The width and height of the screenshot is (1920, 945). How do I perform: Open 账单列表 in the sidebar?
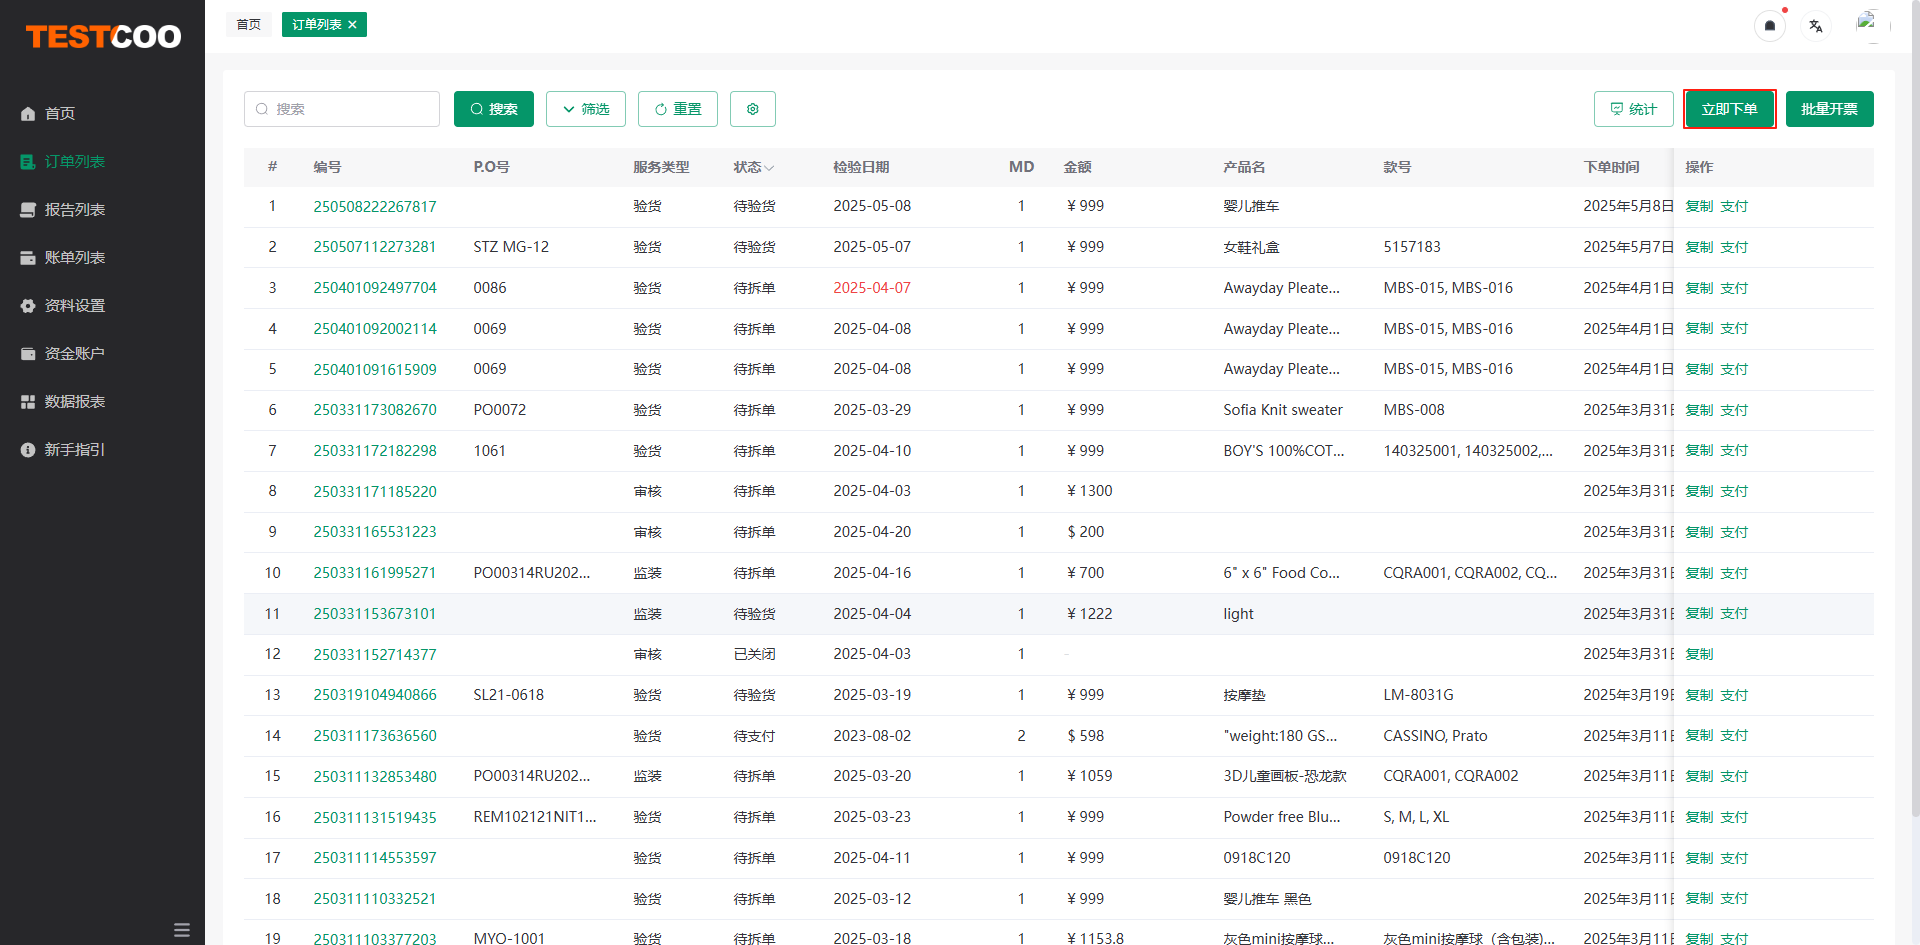(74, 258)
